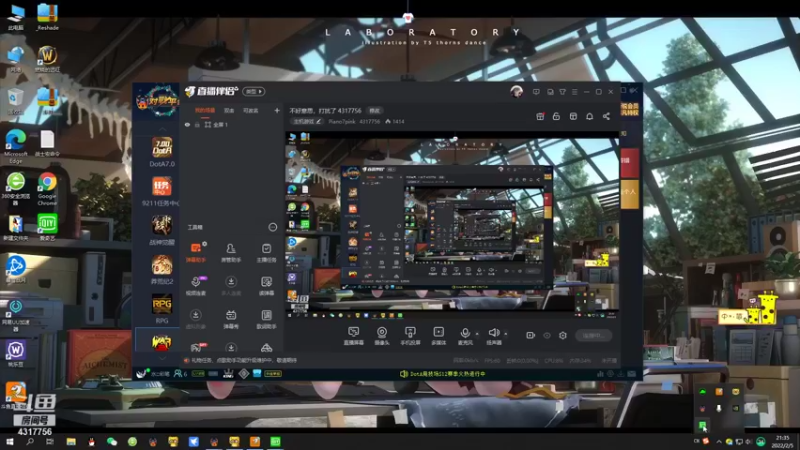Open Microsoft Edge desktop shortcut
Screen dimensions: 800x450
point(16,146)
